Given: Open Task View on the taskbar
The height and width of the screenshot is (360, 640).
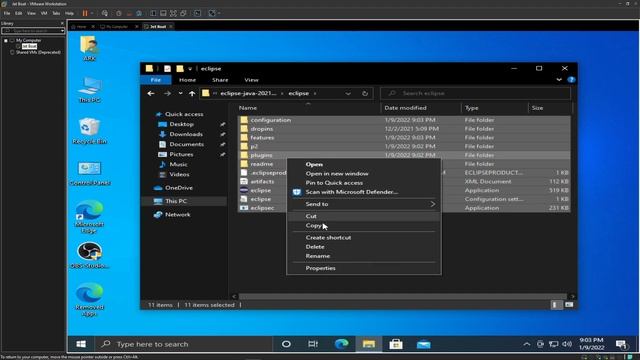Looking at the screenshot, I should pos(313,344).
